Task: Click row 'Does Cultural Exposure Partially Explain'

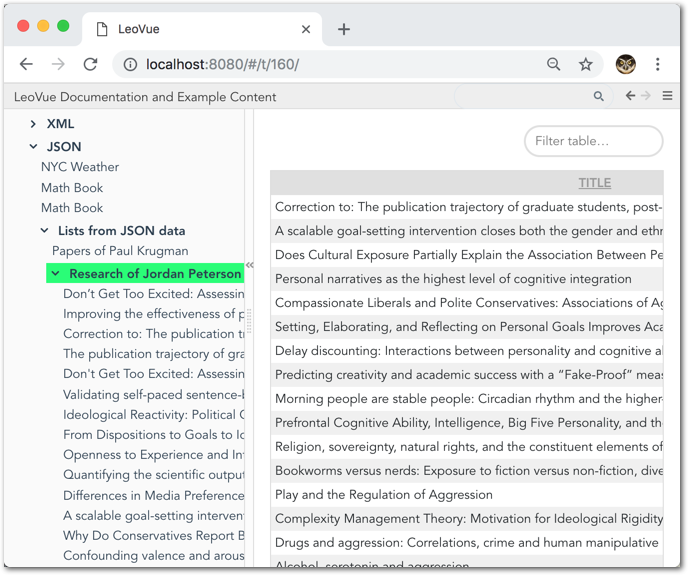Action: tap(467, 255)
